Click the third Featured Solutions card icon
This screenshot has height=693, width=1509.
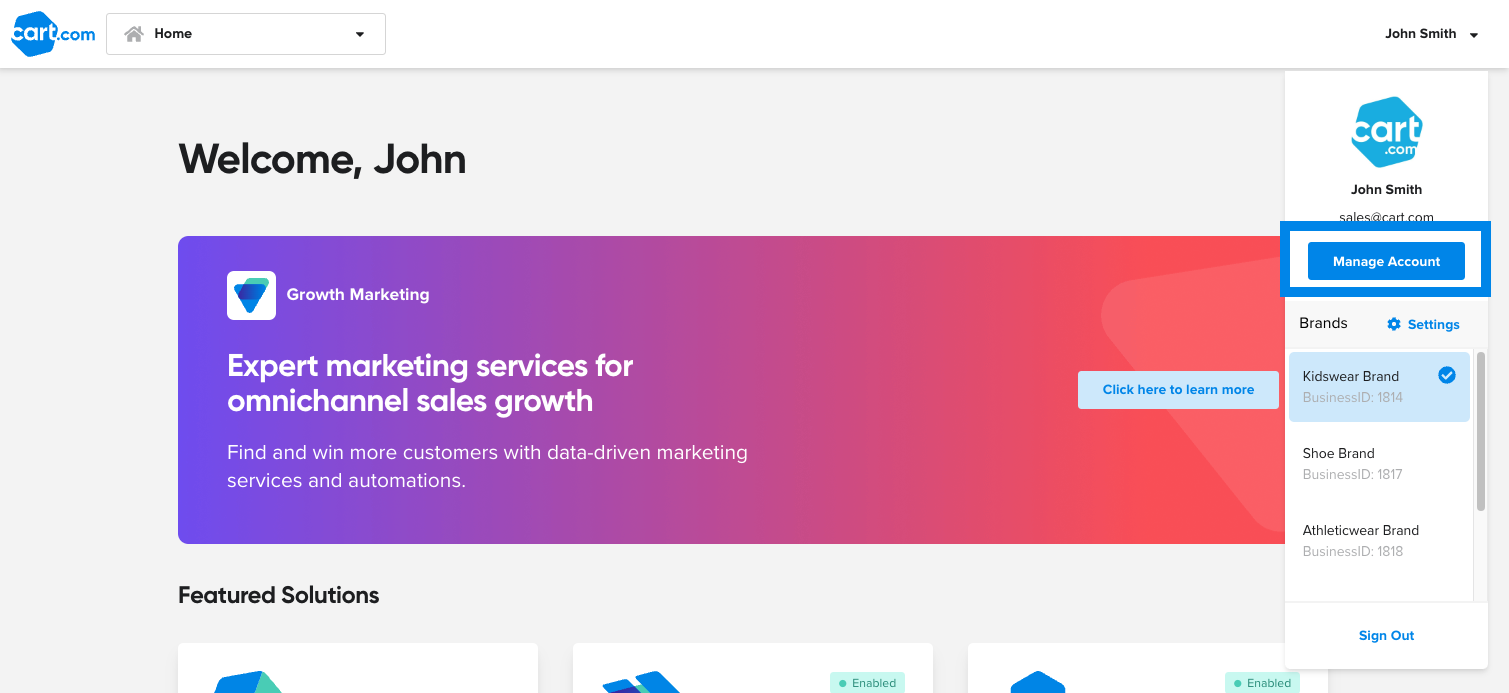point(1037,682)
